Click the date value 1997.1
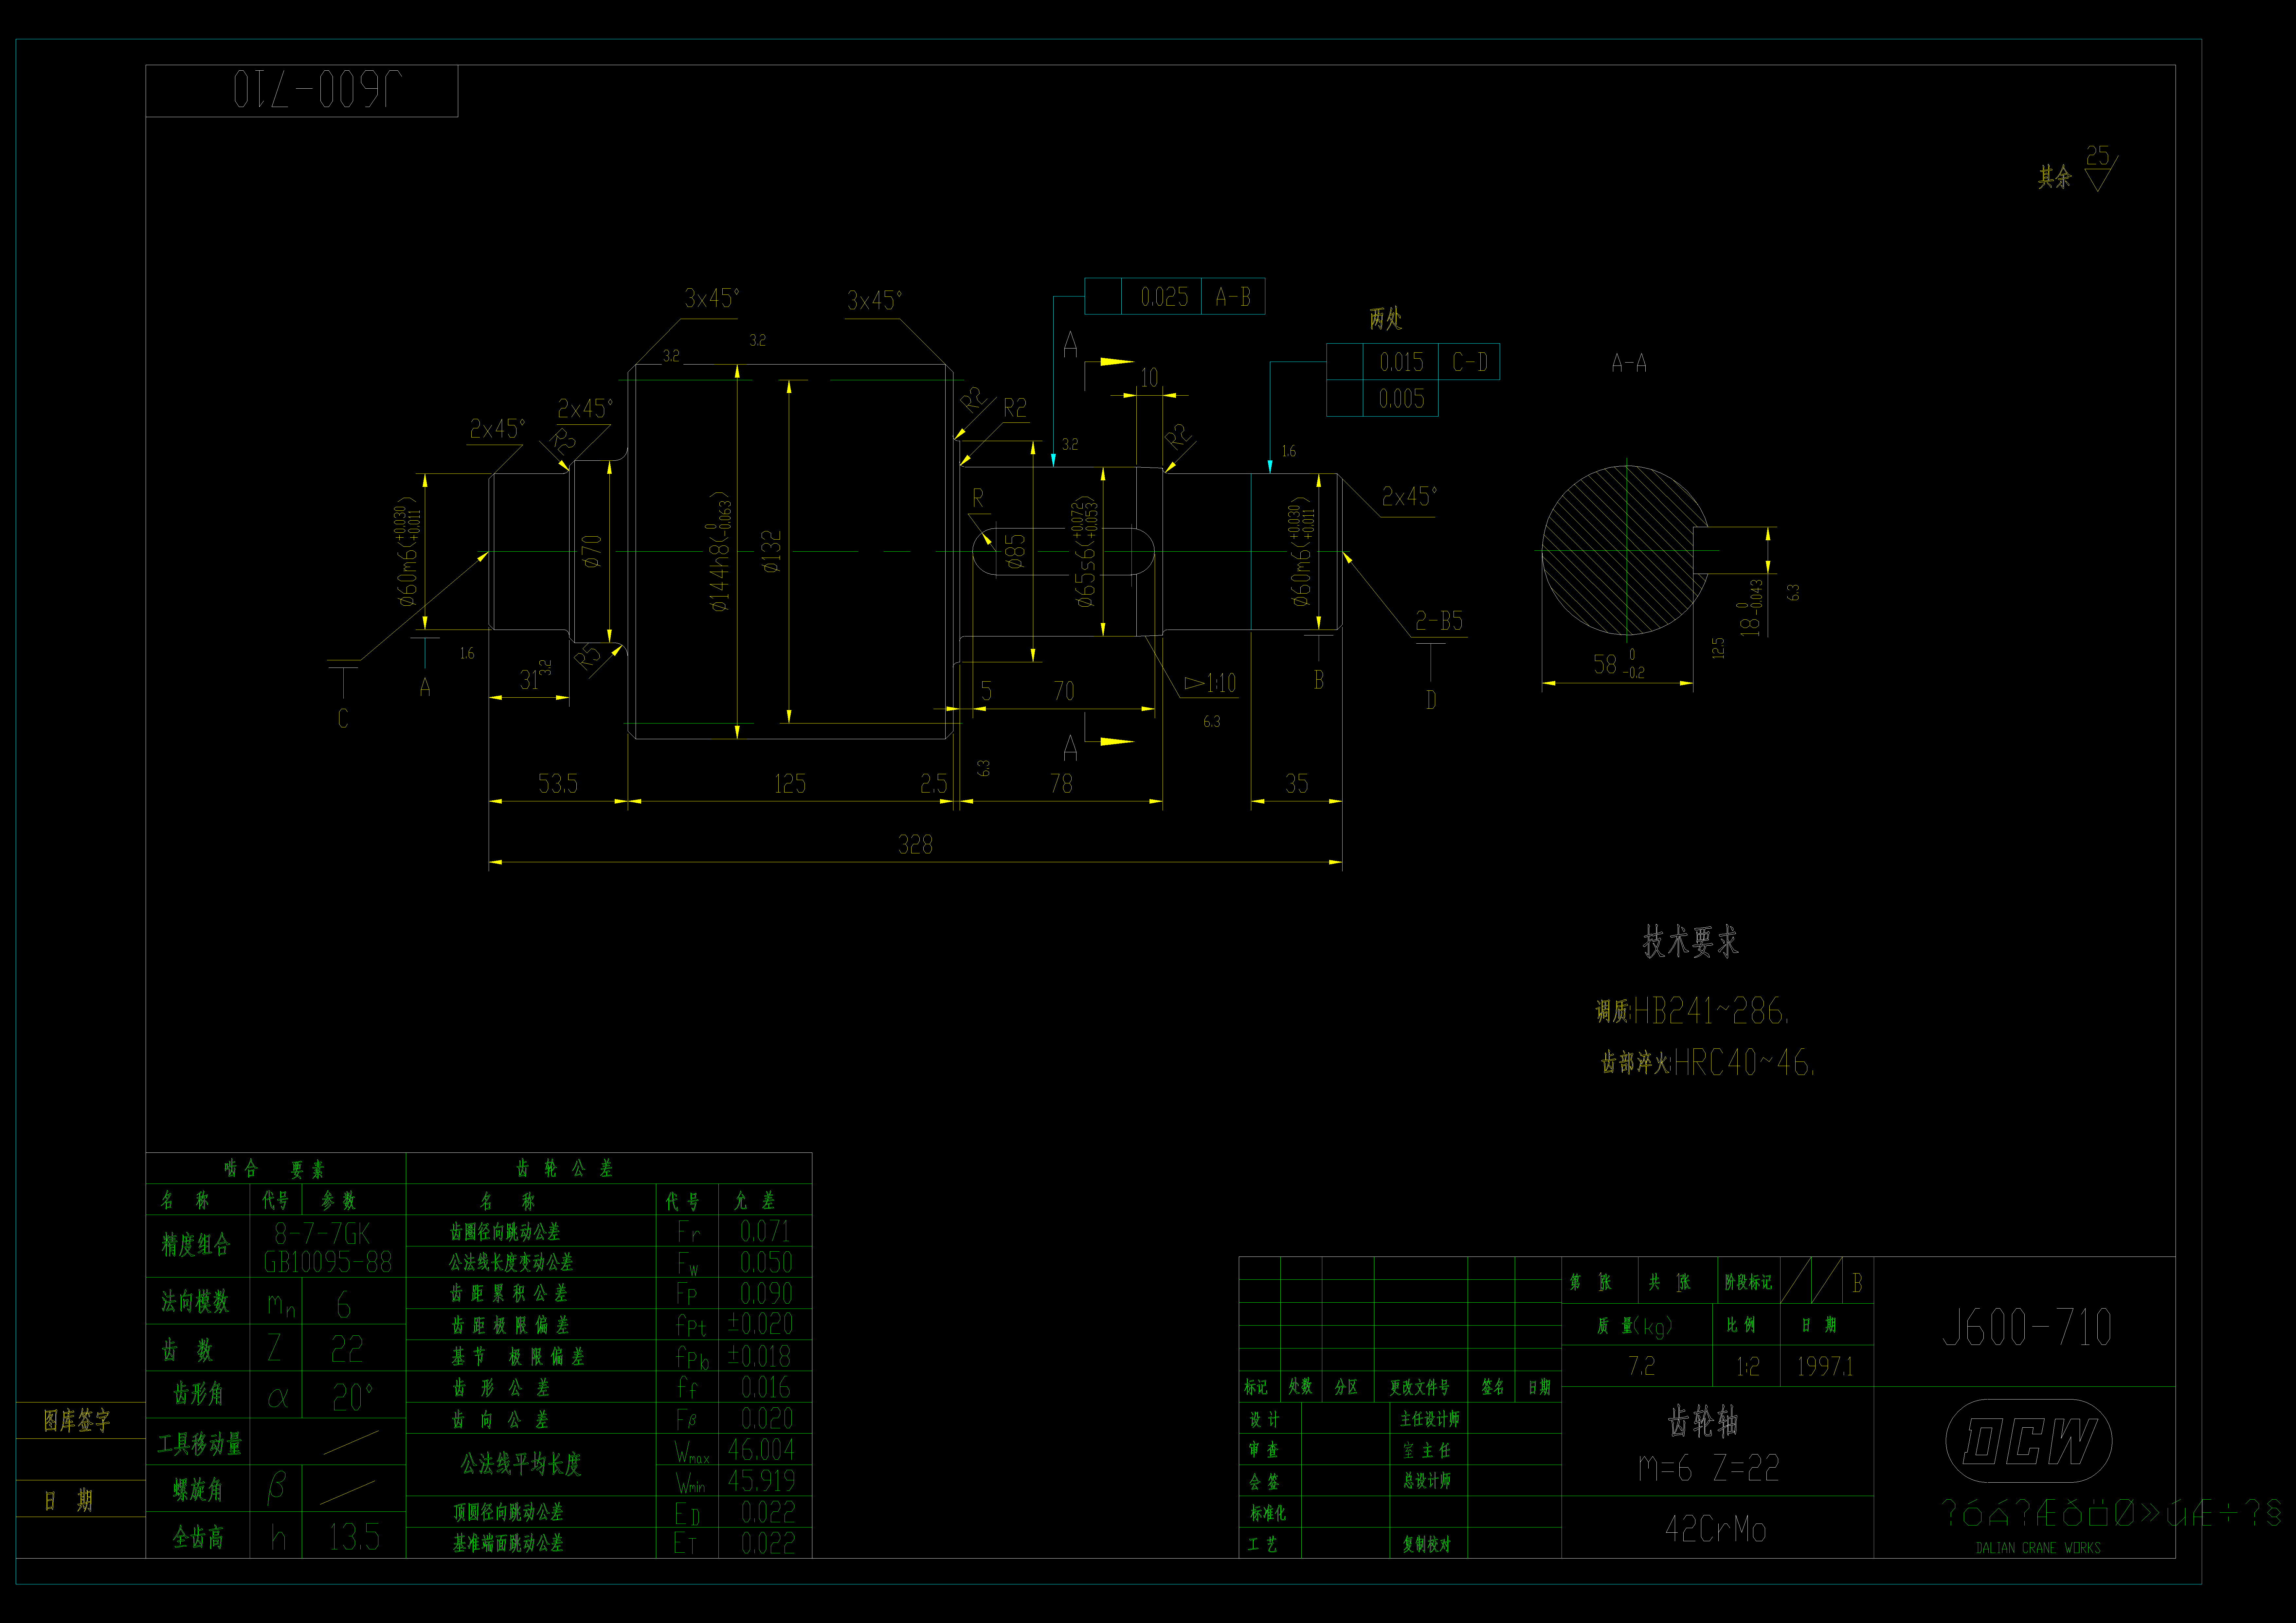 [x=1825, y=1366]
